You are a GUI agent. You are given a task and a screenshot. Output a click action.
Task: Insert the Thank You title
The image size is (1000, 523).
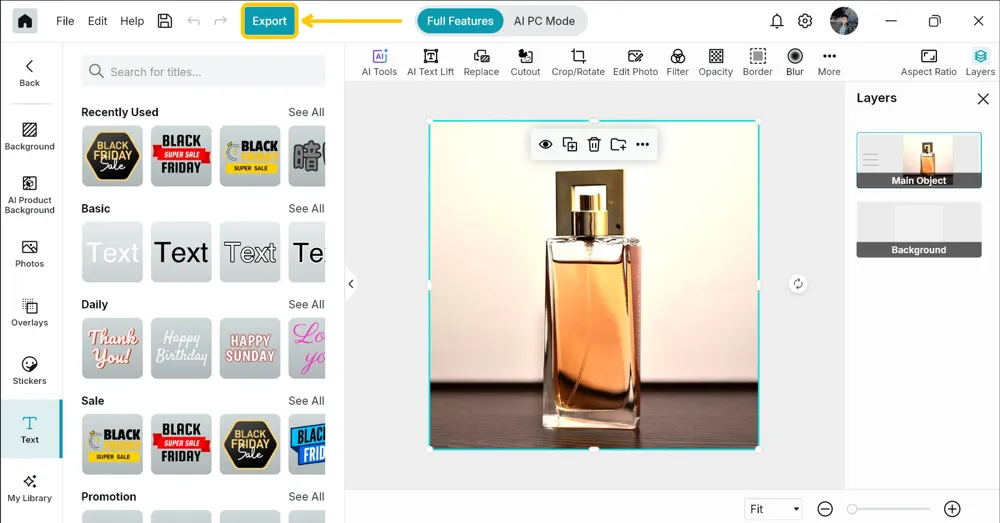tap(112, 348)
